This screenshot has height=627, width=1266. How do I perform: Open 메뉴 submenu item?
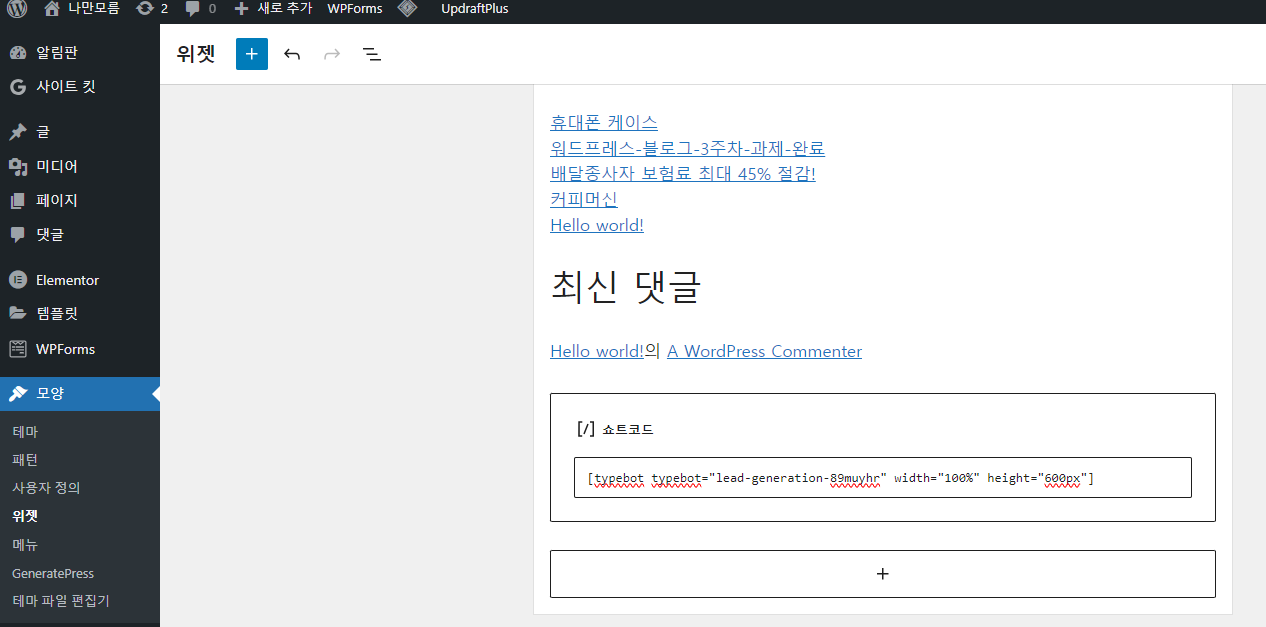tap(25, 545)
